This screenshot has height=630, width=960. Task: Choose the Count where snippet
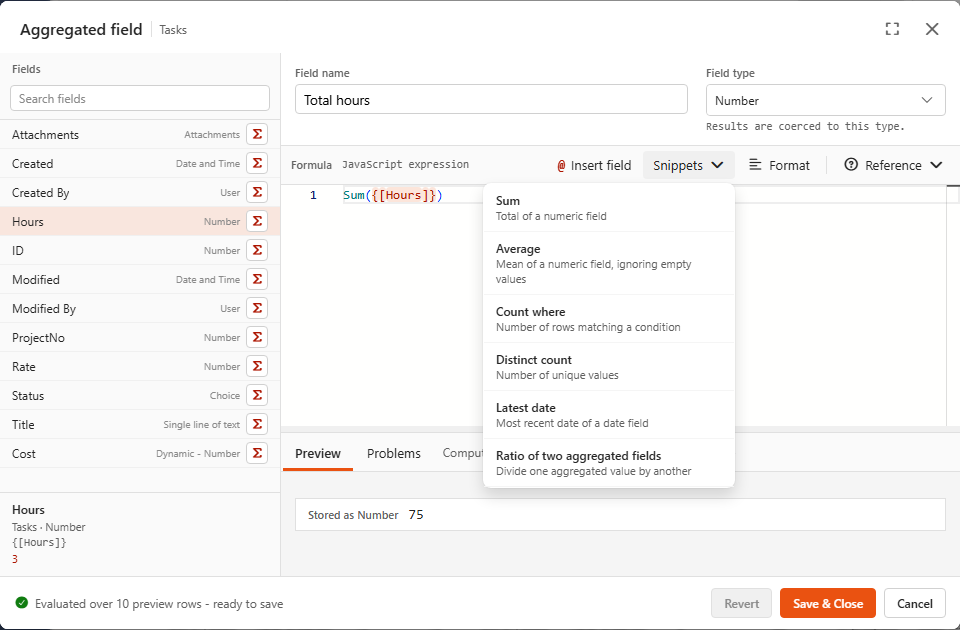click(609, 319)
